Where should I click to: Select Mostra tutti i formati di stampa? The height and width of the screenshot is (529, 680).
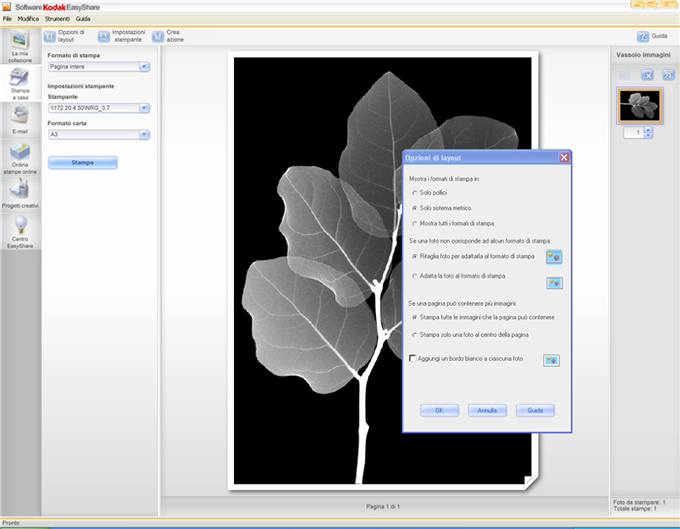(415, 224)
